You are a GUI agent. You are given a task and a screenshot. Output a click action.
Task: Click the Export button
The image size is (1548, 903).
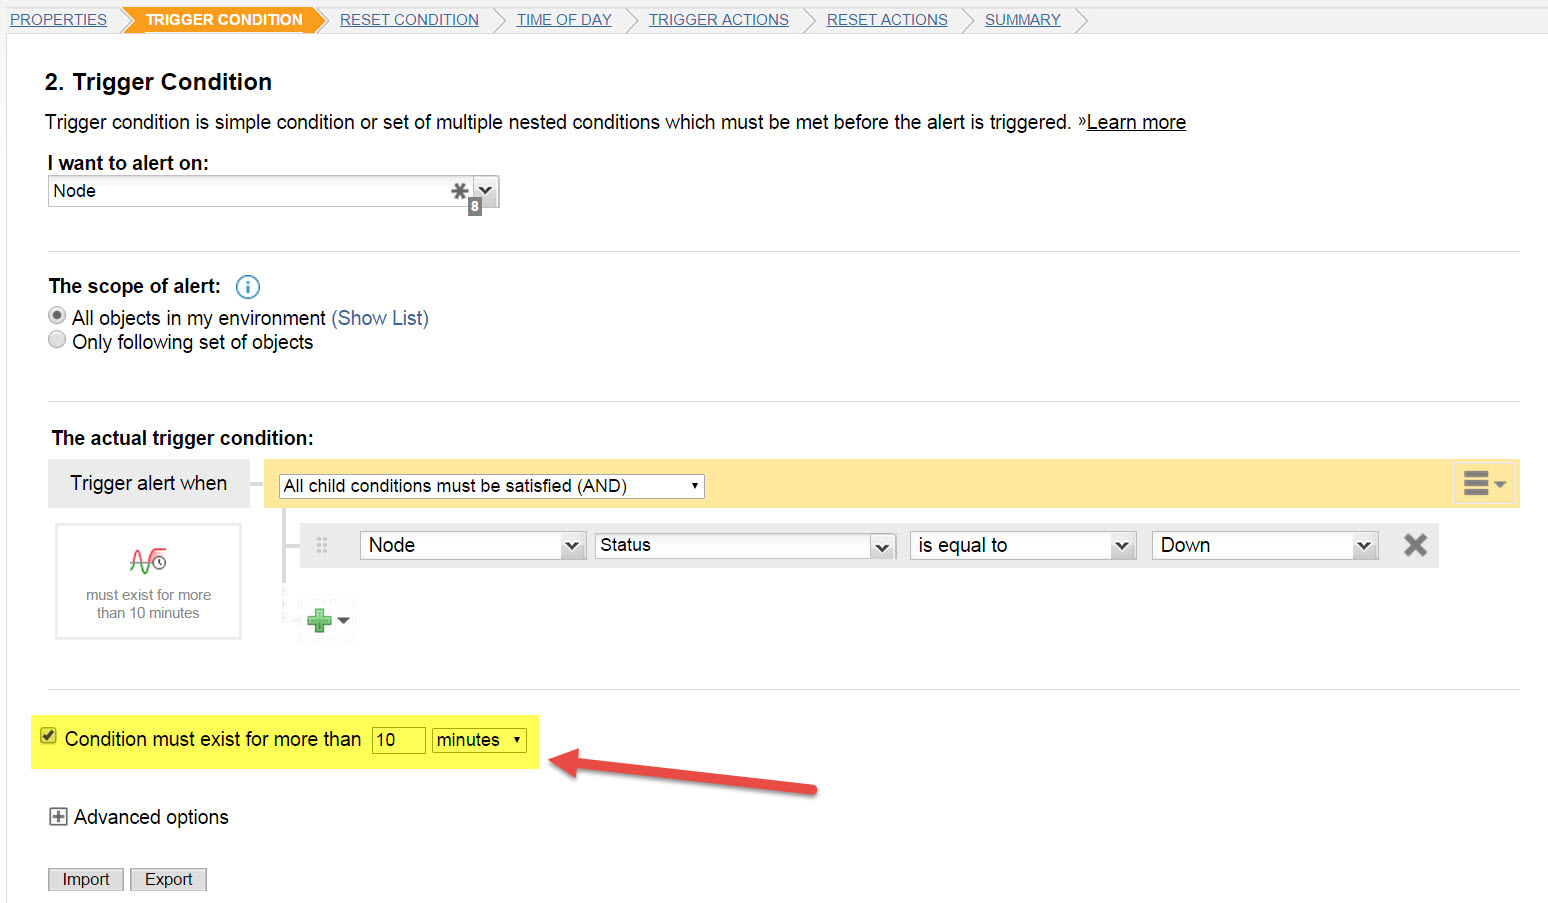point(168,879)
